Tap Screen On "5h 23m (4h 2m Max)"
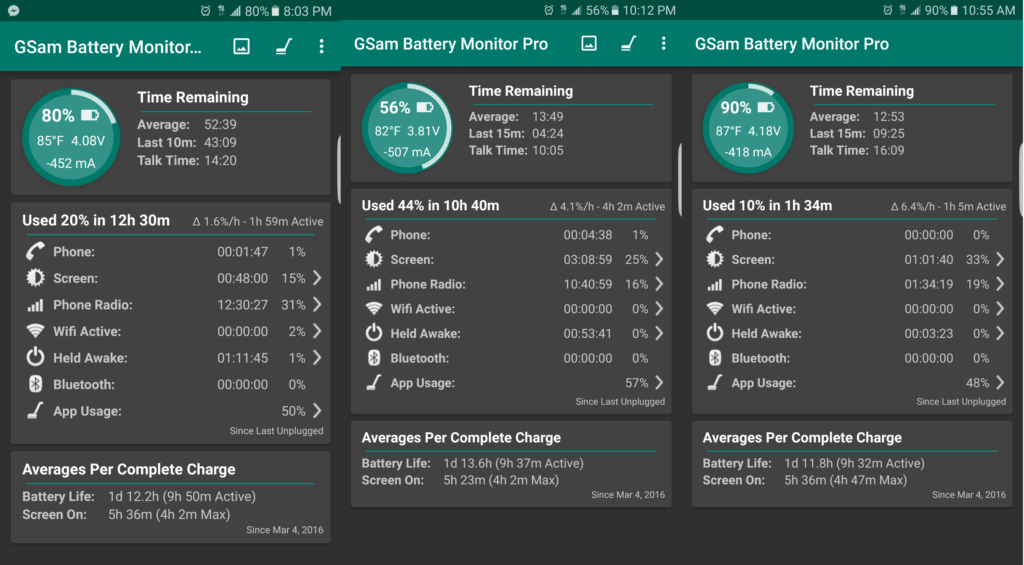Viewport: 1024px width, 565px height. click(x=501, y=480)
